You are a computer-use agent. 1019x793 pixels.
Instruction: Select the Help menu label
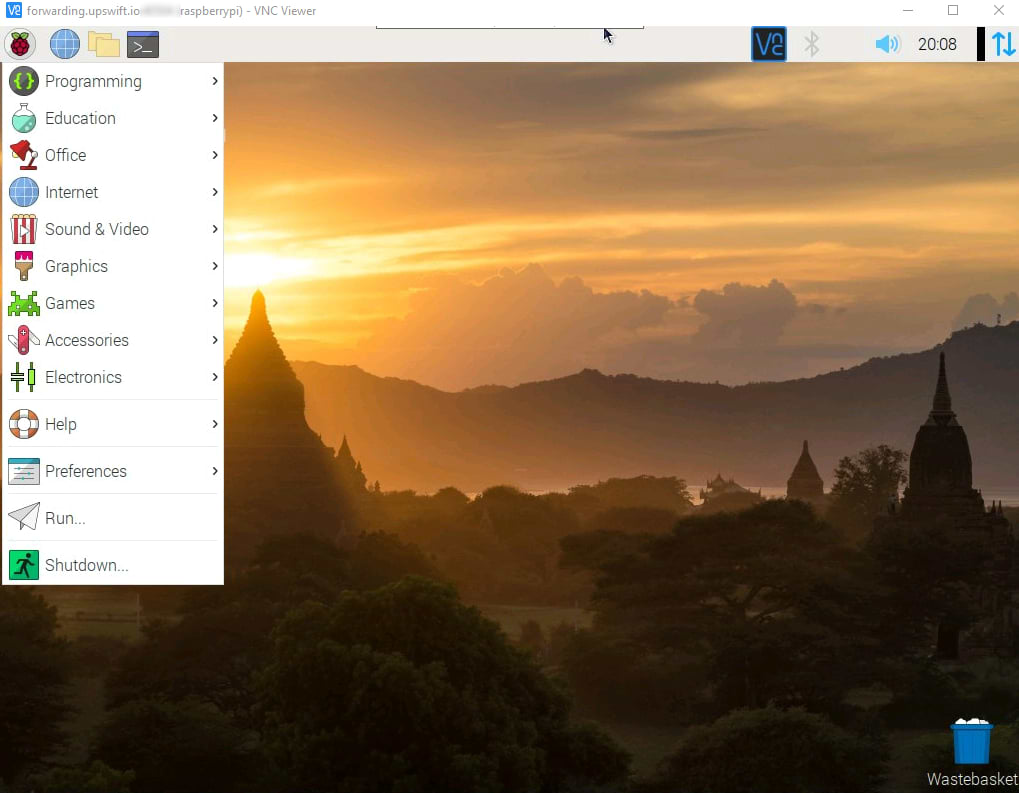[60, 424]
